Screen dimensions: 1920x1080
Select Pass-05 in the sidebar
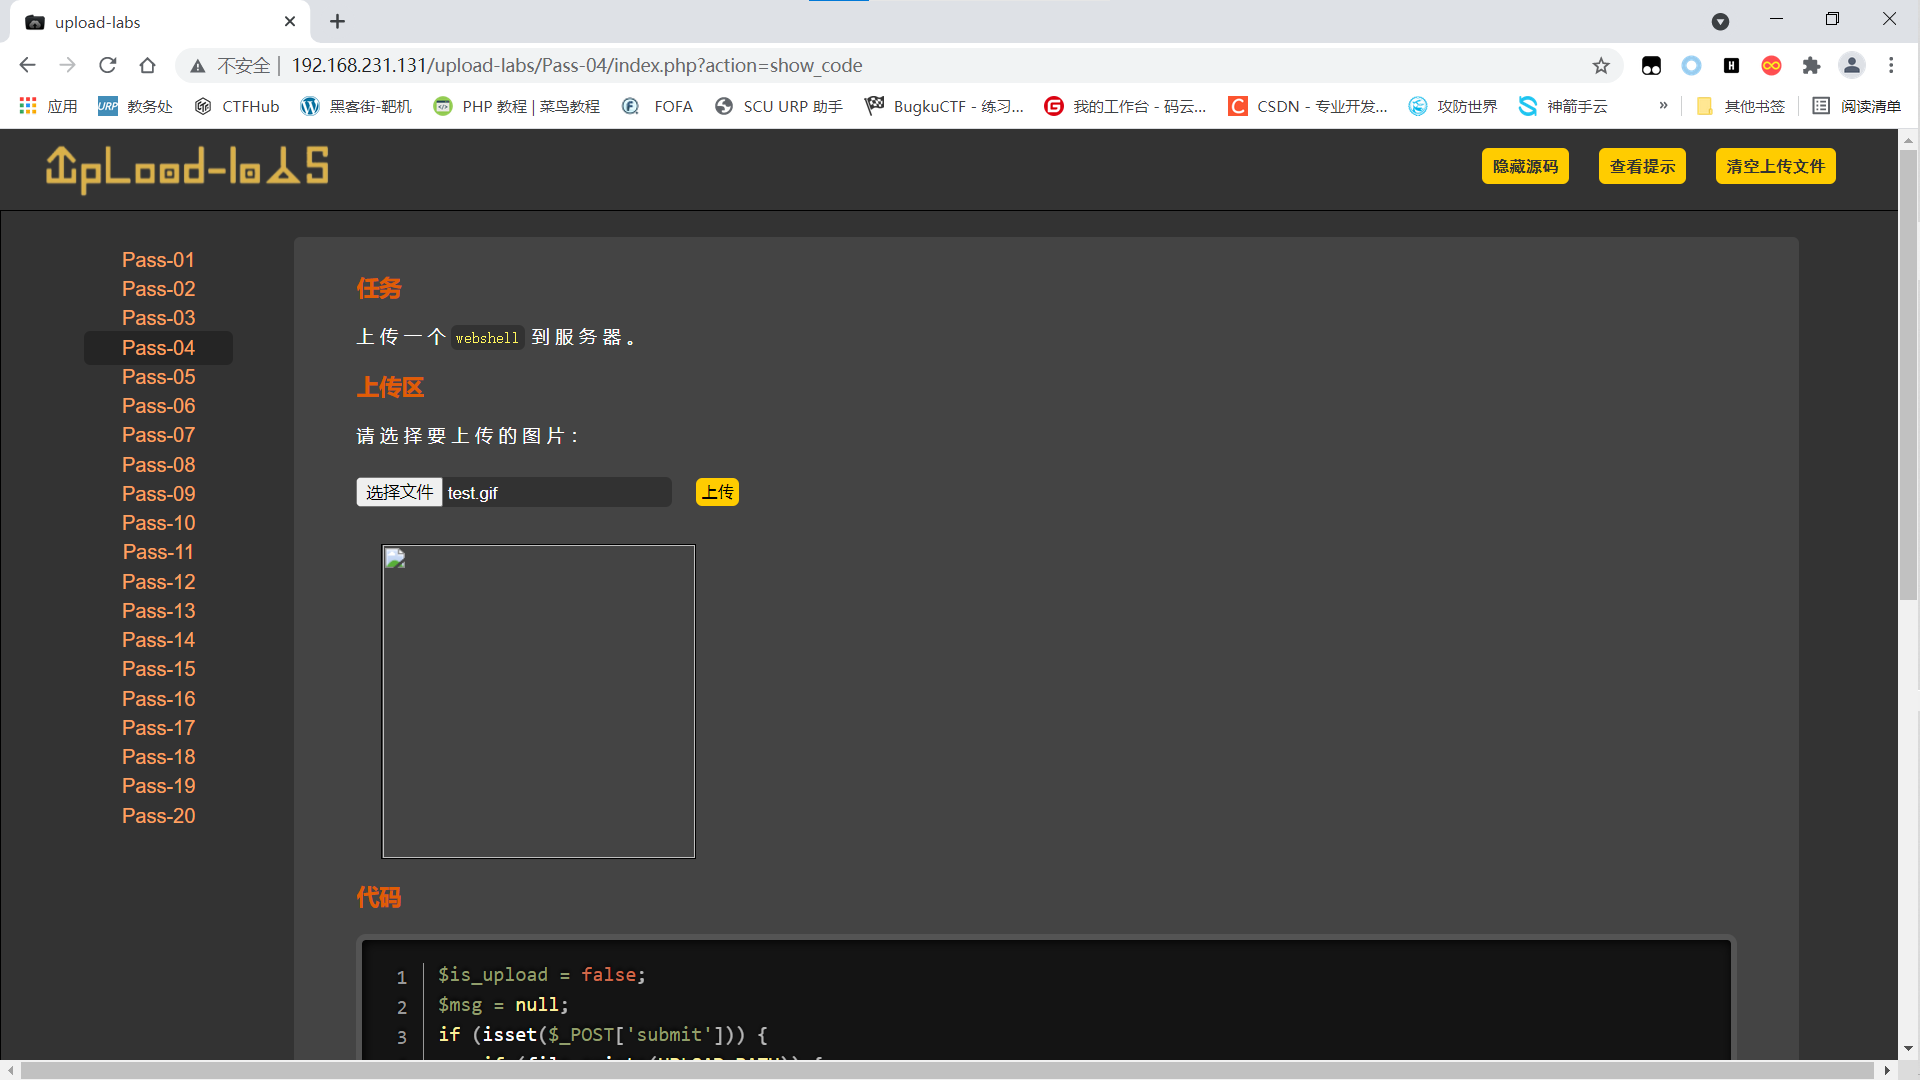point(158,377)
